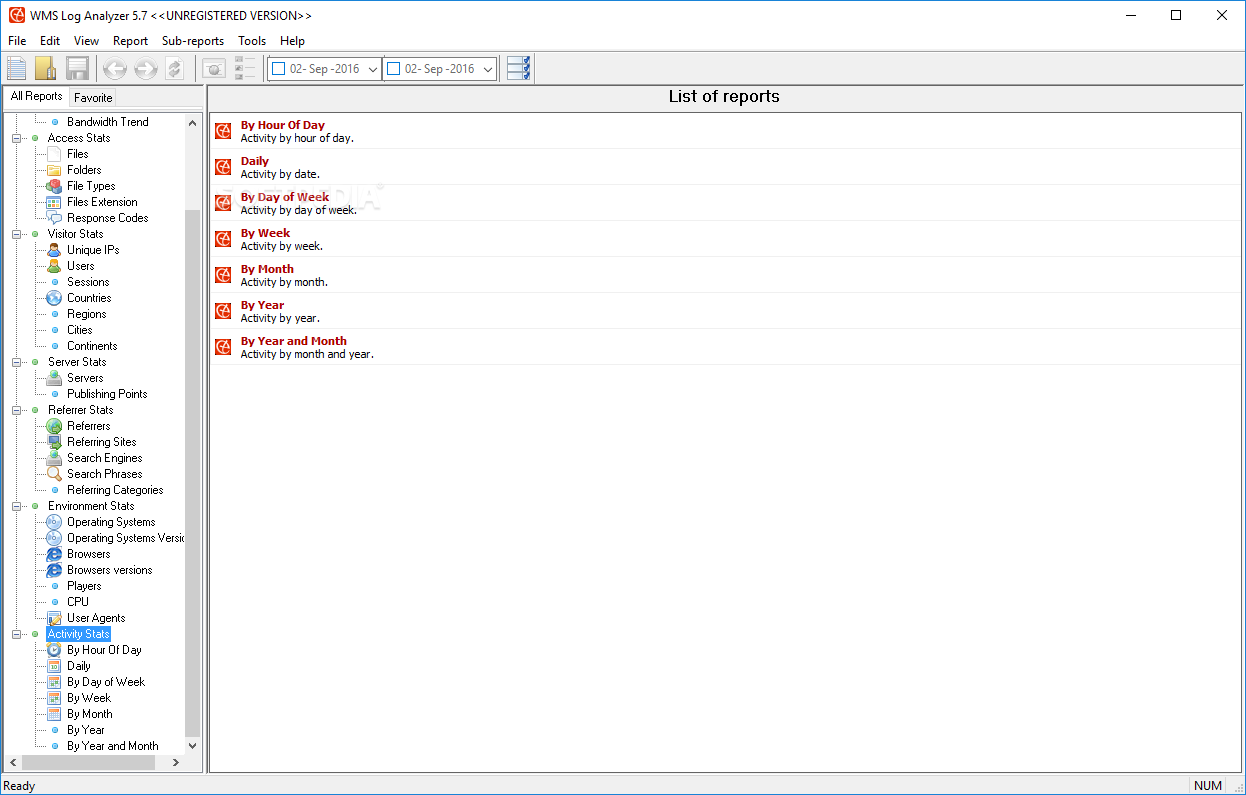This screenshot has width=1246, height=795.
Task: Open By Day of Week link in report list
Action: (x=285, y=197)
